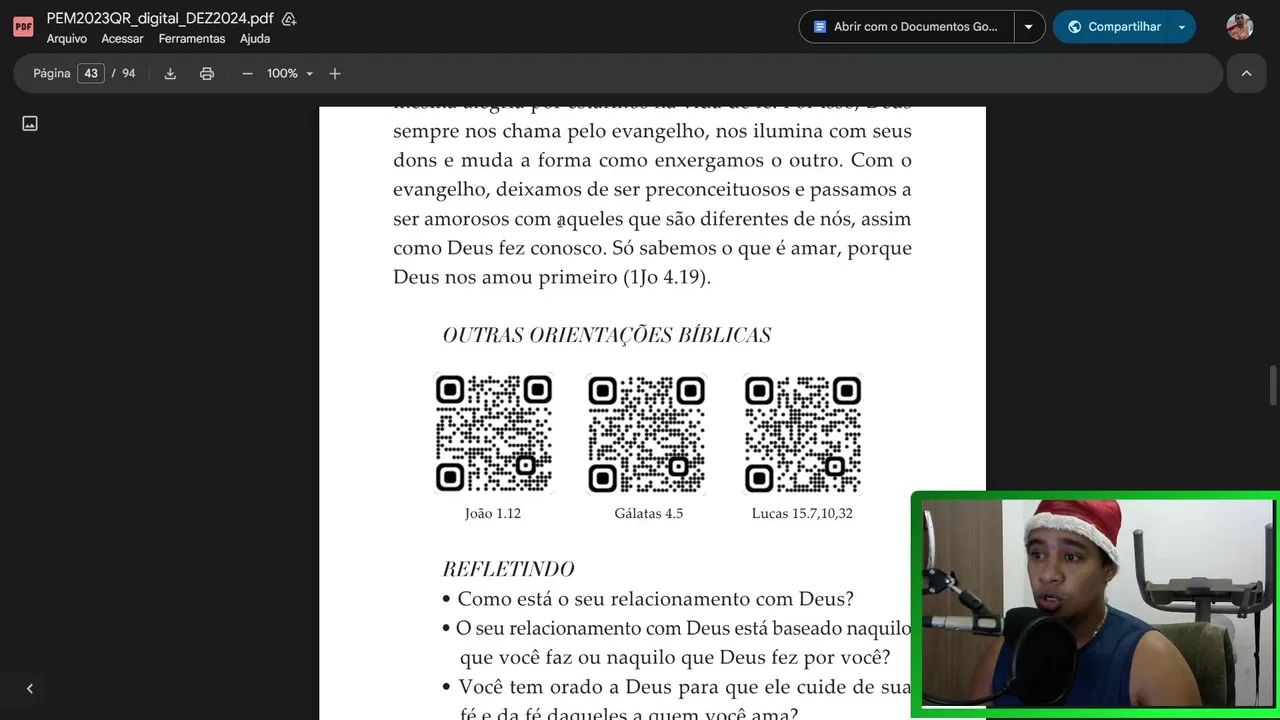The height and width of the screenshot is (720, 1280).
Task: Expand the open-with options arrow
Action: (1029, 27)
